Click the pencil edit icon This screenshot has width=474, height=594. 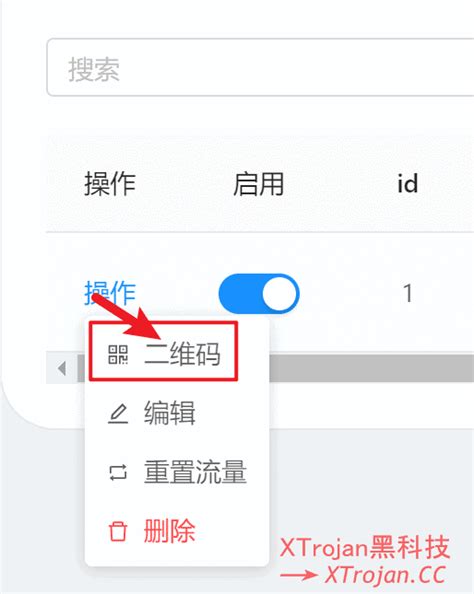click(118, 414)
